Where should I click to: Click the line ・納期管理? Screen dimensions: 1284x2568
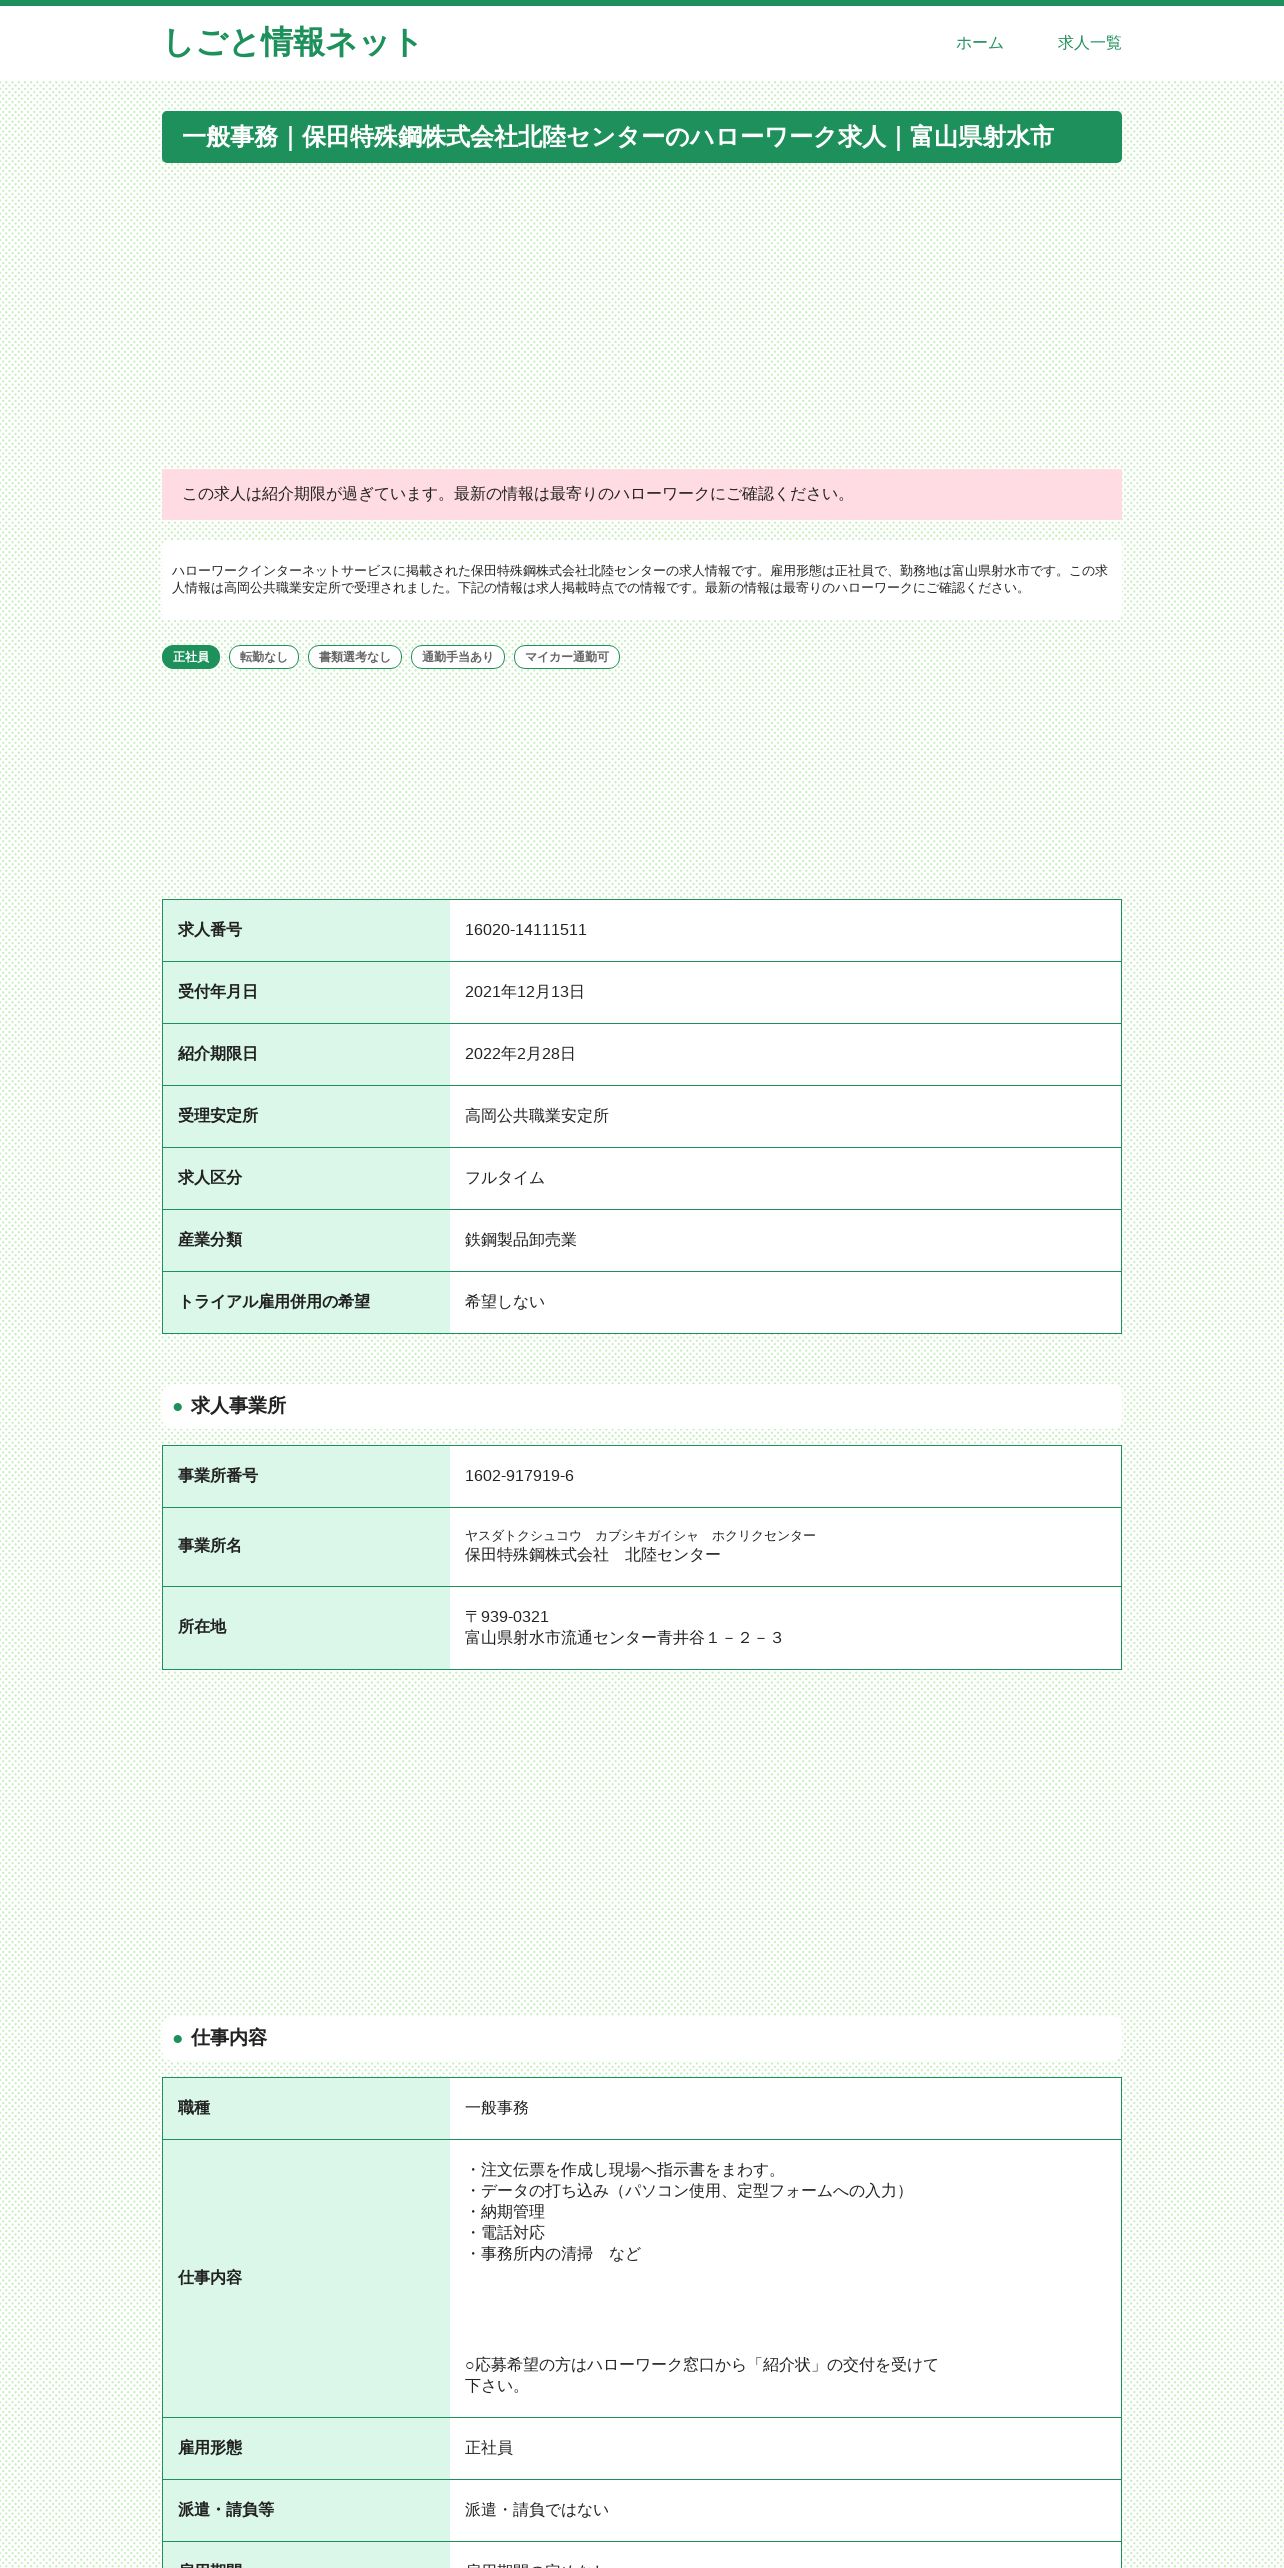(505, 2212)
